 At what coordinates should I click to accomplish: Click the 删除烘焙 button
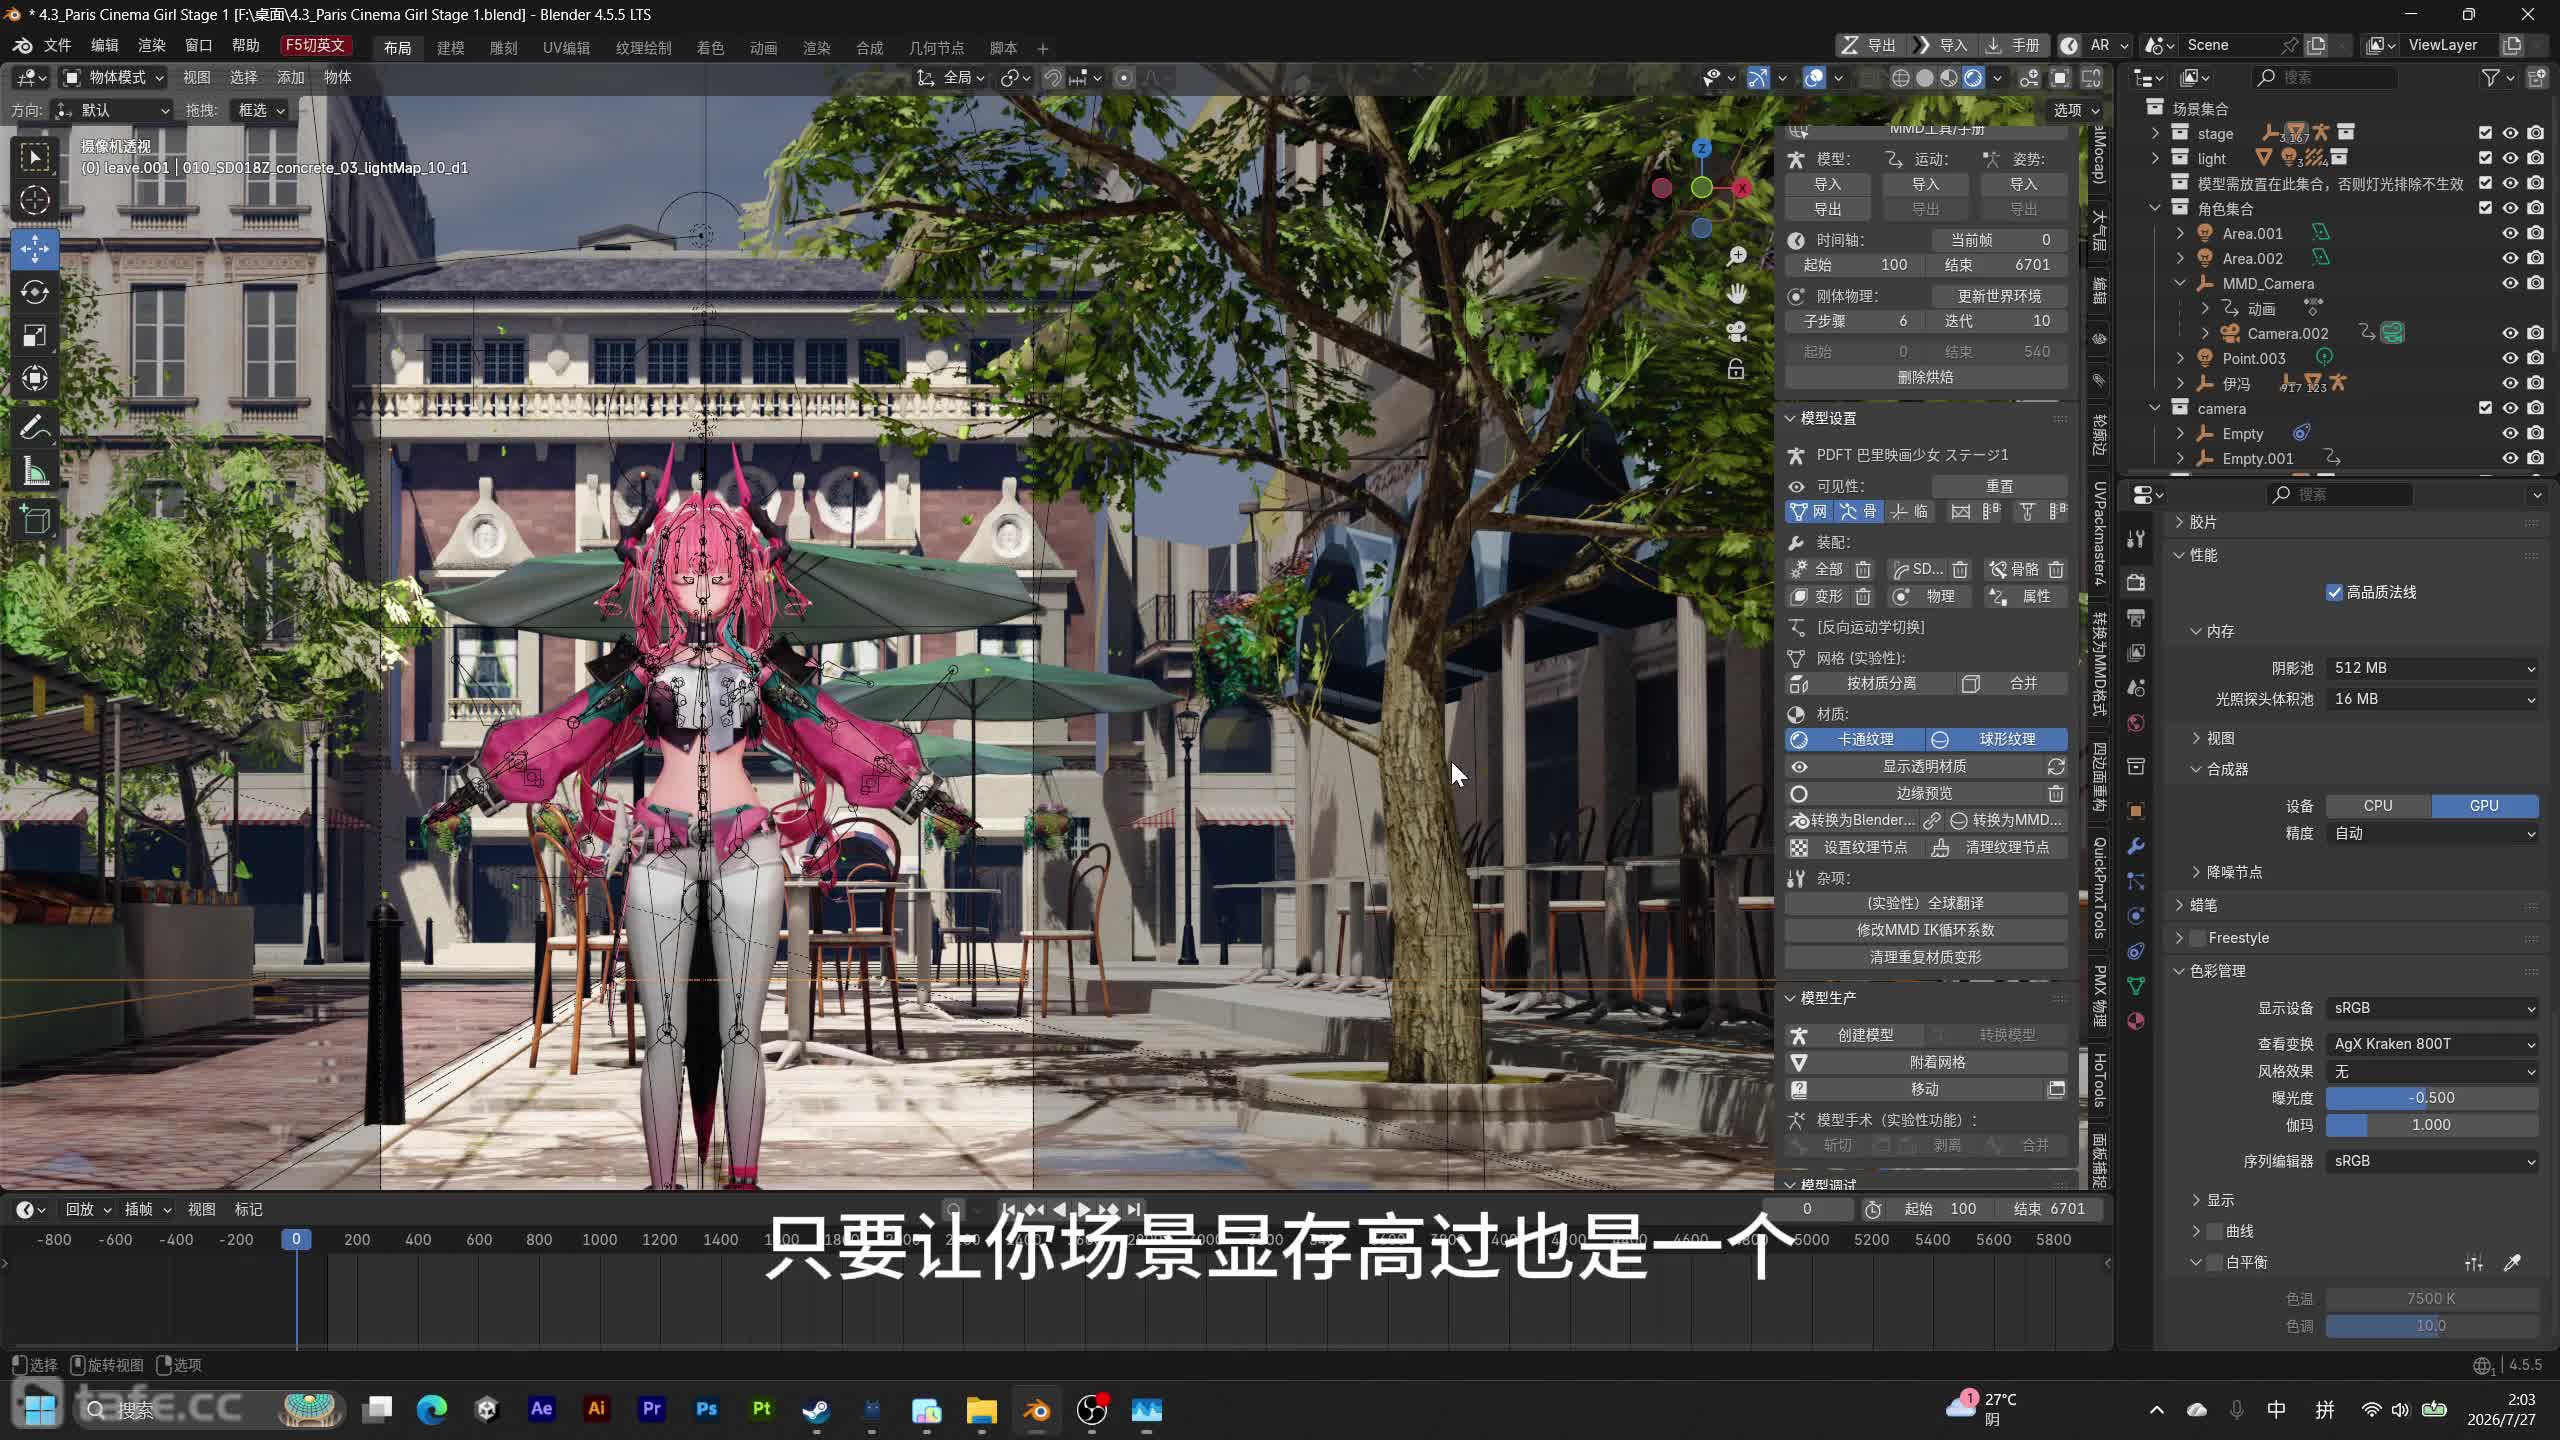point(1926,377)
